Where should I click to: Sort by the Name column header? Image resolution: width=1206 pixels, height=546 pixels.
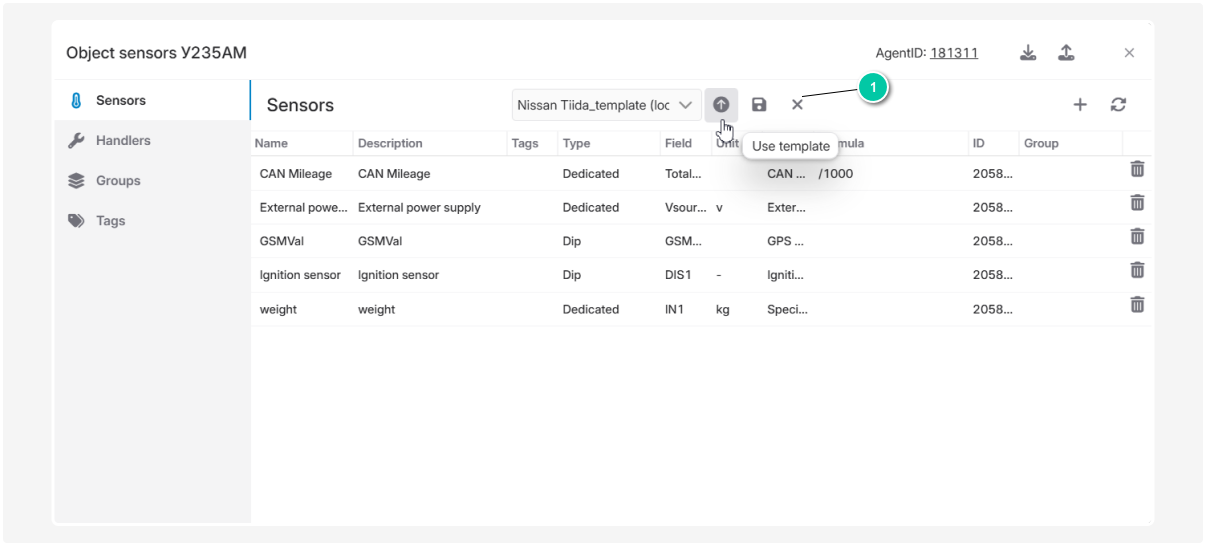[x=272, y=144]
